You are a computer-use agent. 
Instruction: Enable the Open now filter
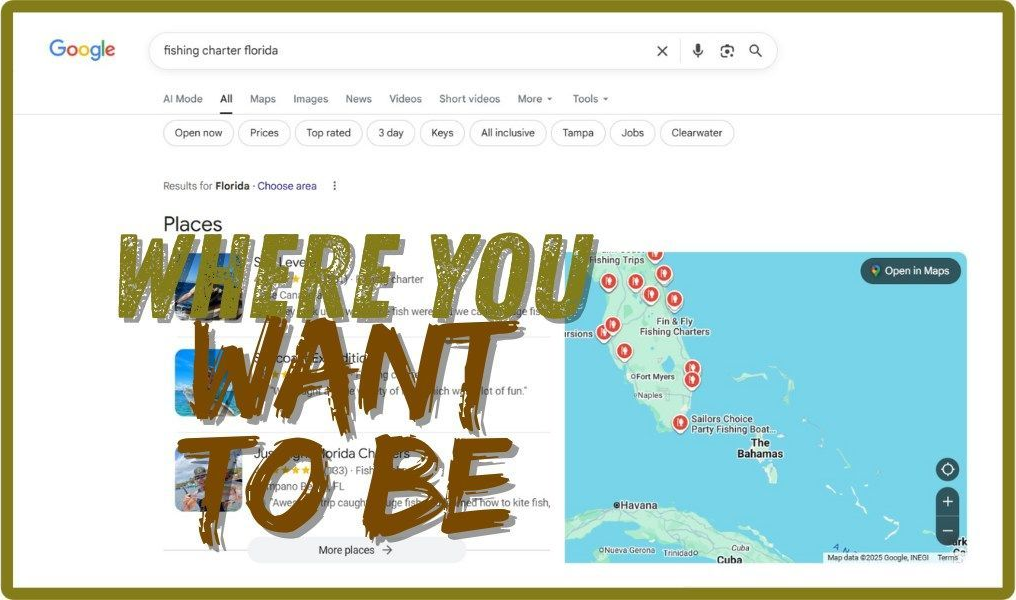[x=197, y=132]
